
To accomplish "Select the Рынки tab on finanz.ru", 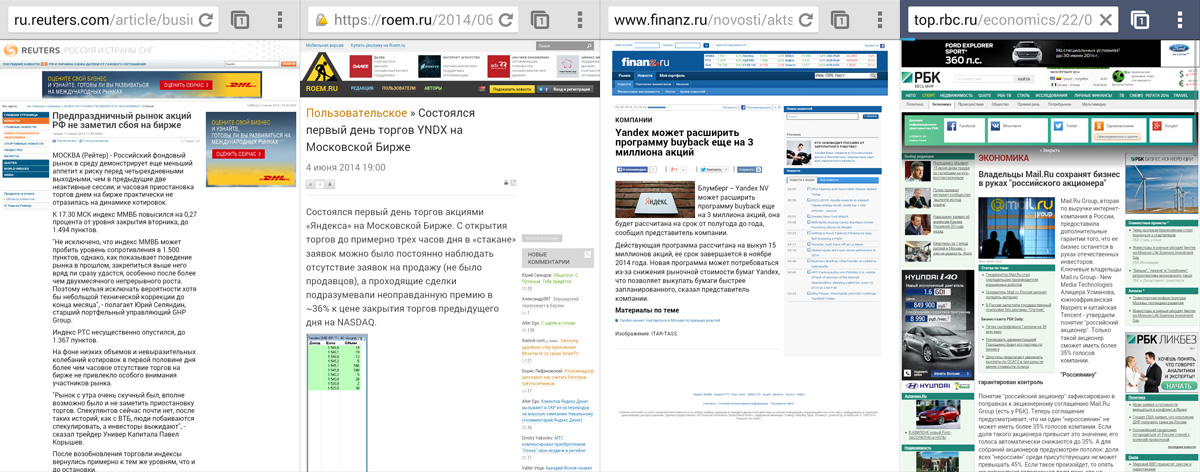I will coord(625,76).
